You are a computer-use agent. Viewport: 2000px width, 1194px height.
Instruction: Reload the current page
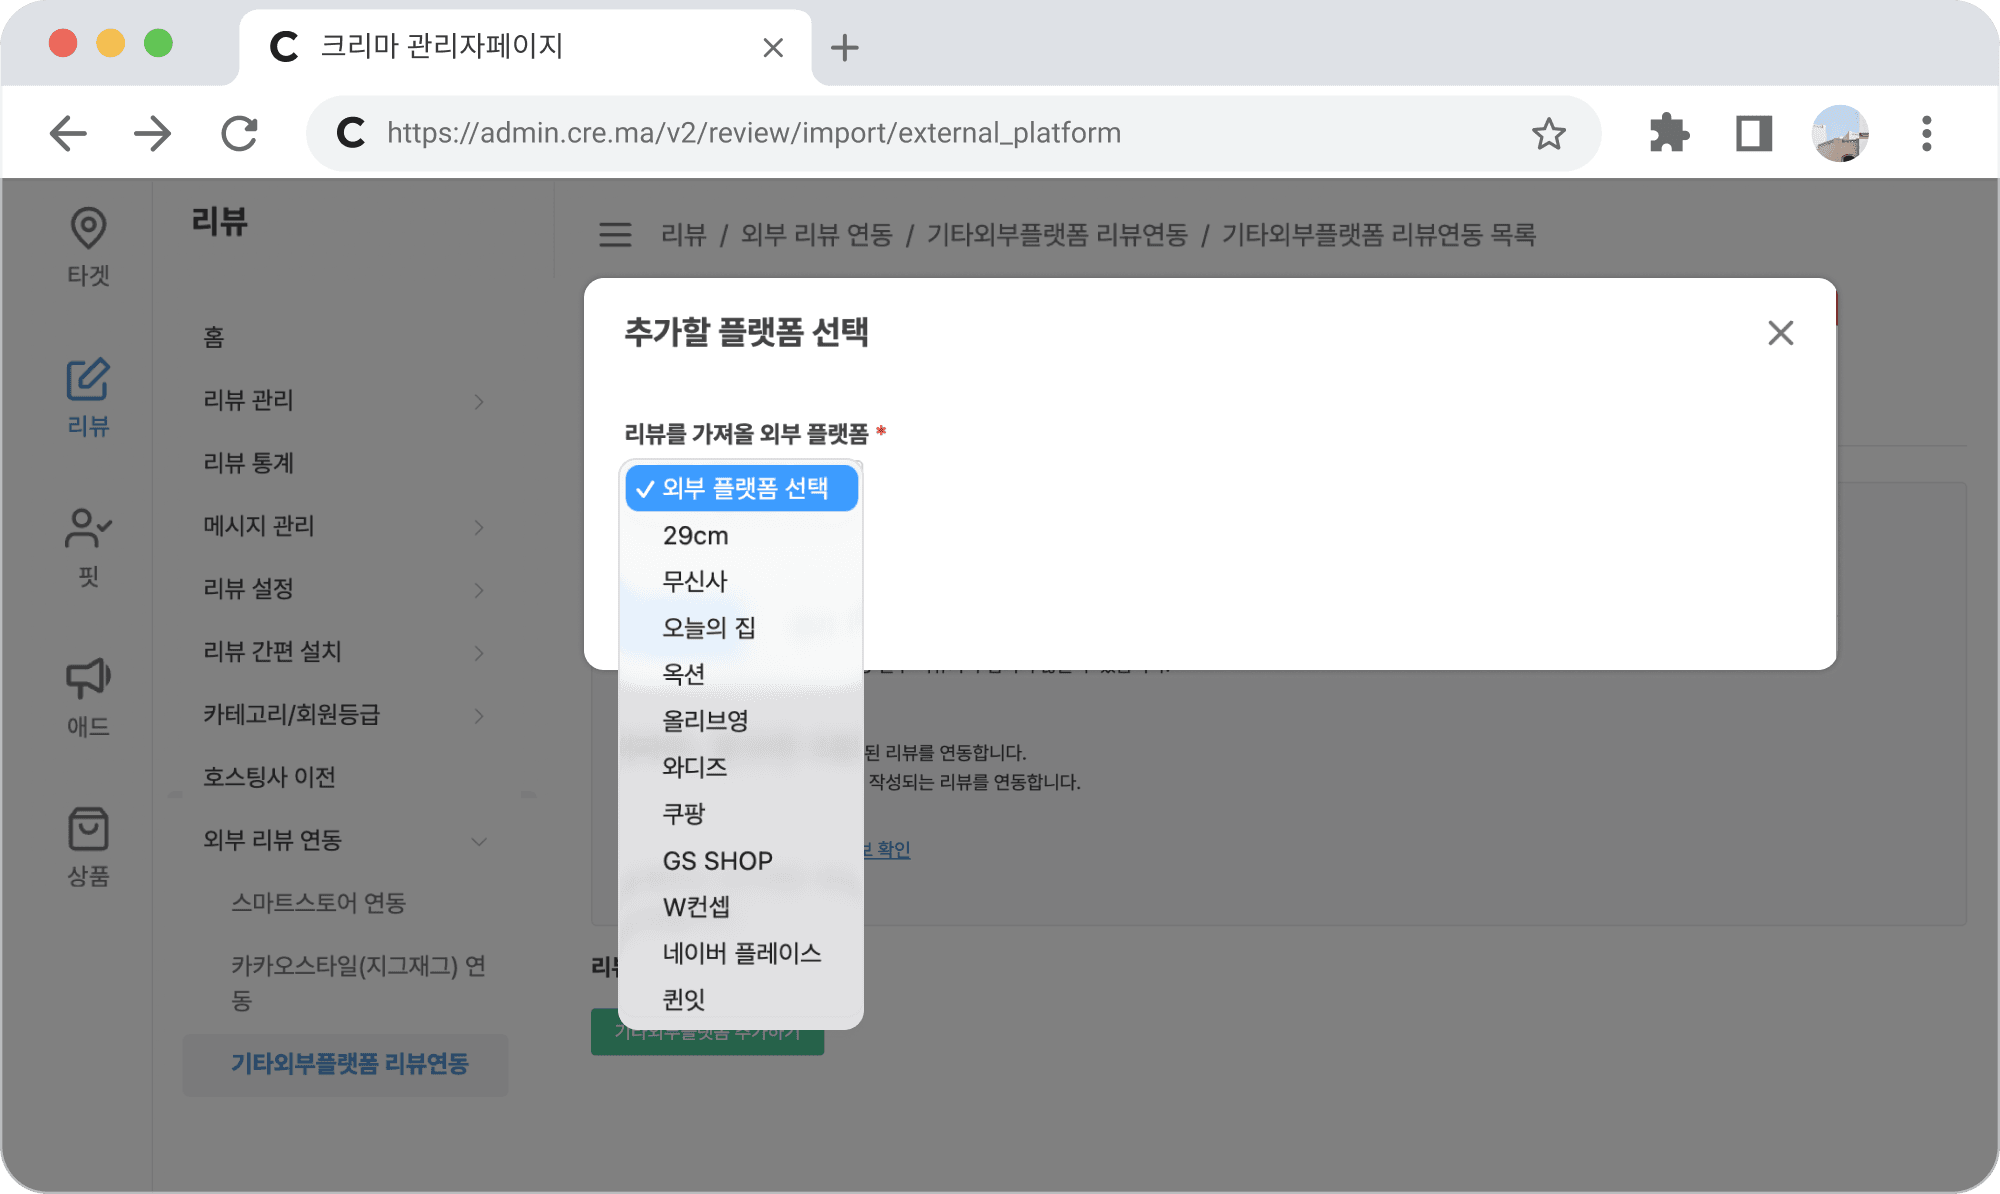[239, 133]
